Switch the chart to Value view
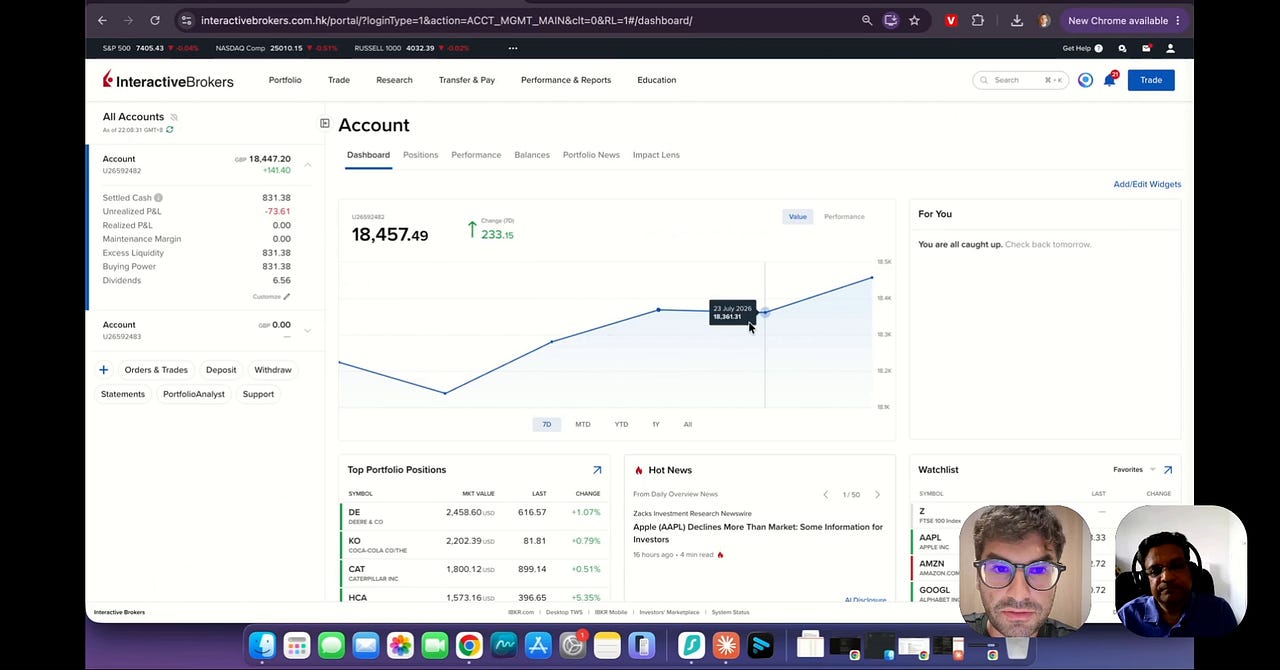 point(797,216)
